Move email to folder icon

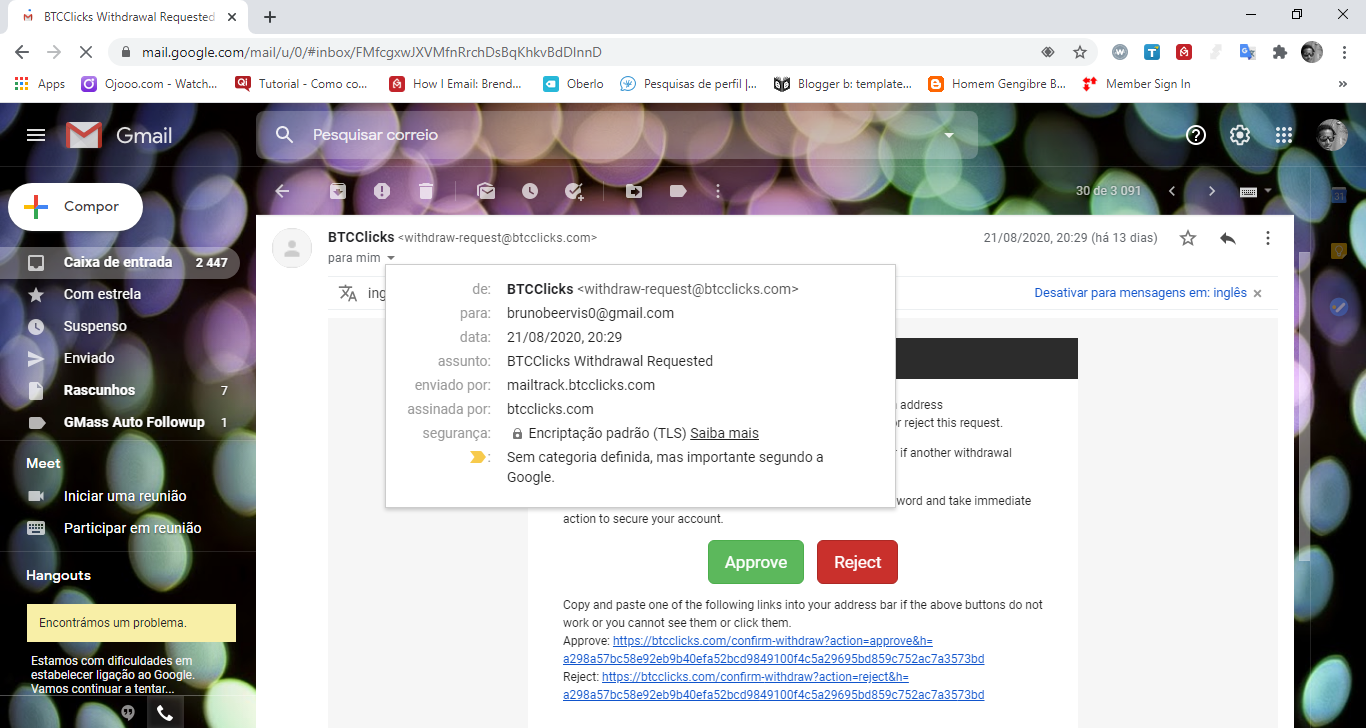click(x=634, y=191)
